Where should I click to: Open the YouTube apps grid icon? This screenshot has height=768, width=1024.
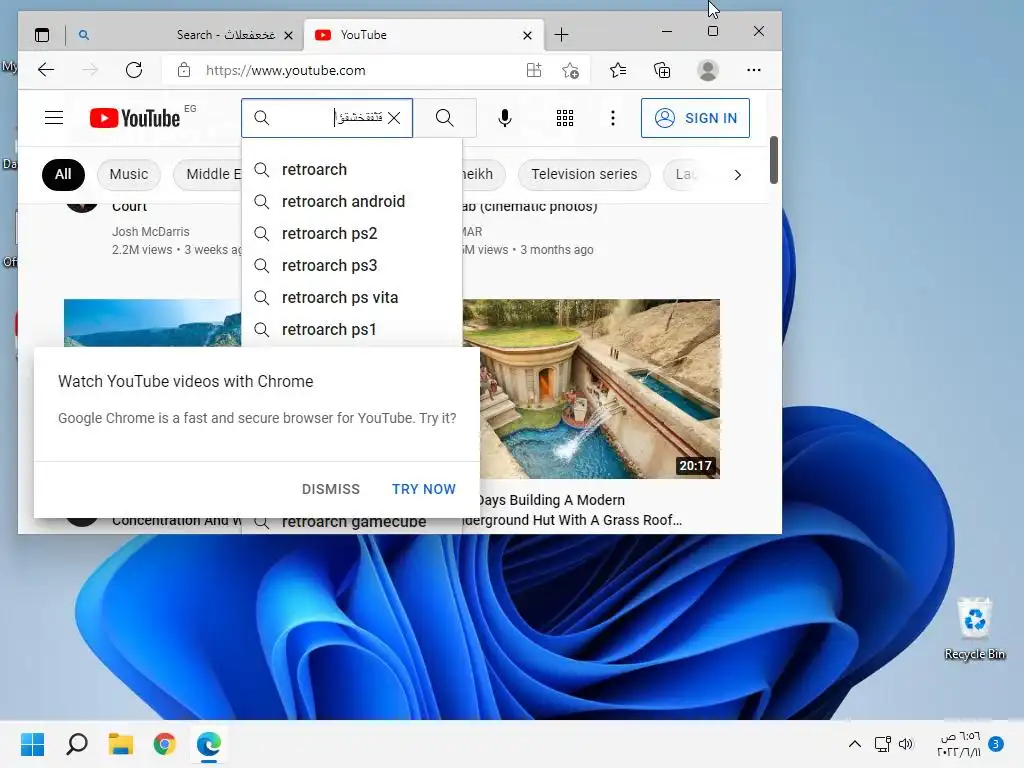(x=565, y=118)
